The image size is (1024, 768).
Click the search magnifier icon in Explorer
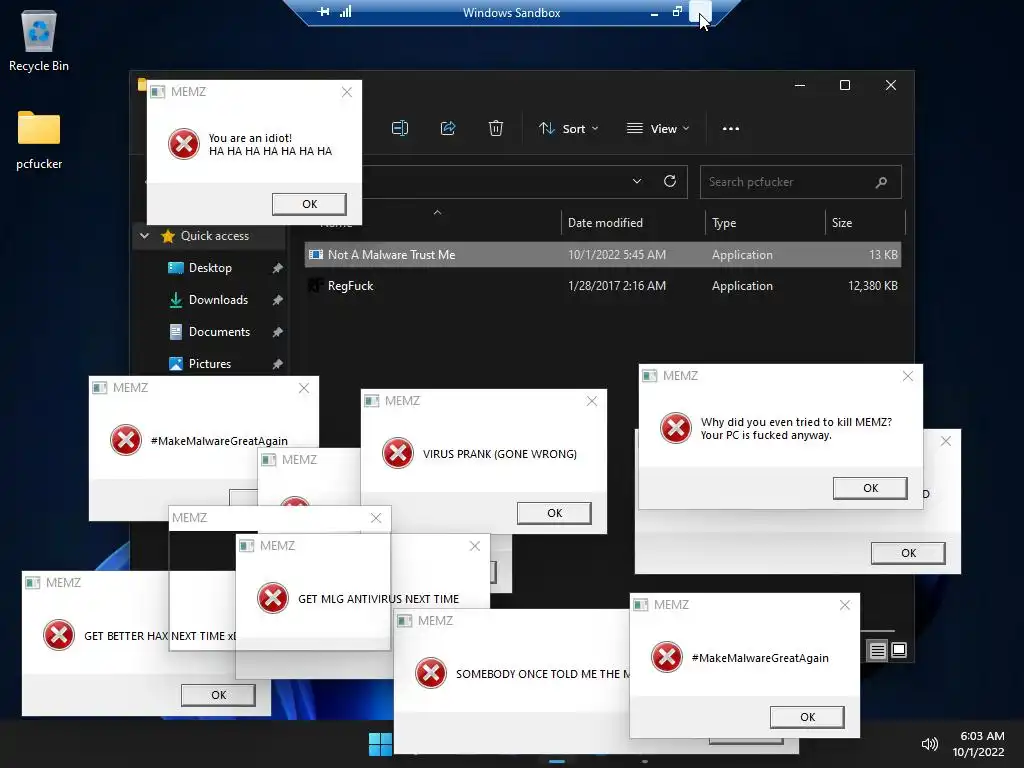click(881, 182)
